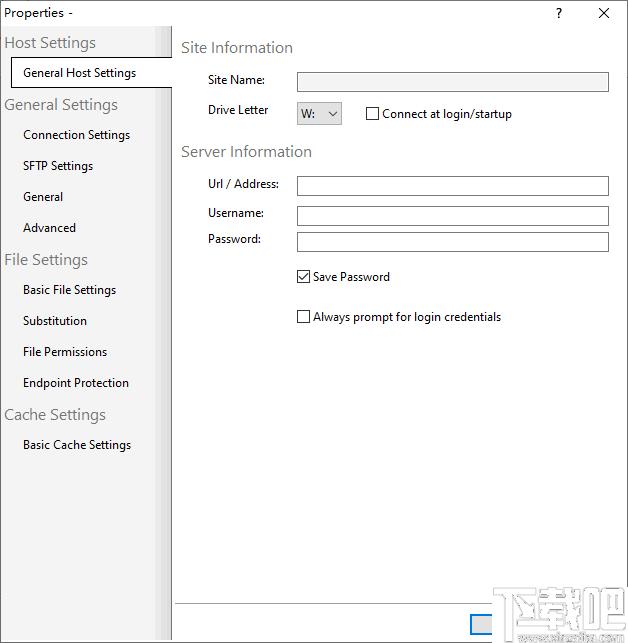Image resolution: width=628 pixels, height=643 pixels.
Task: Open Connection Settings page
Action: [76, 135]
